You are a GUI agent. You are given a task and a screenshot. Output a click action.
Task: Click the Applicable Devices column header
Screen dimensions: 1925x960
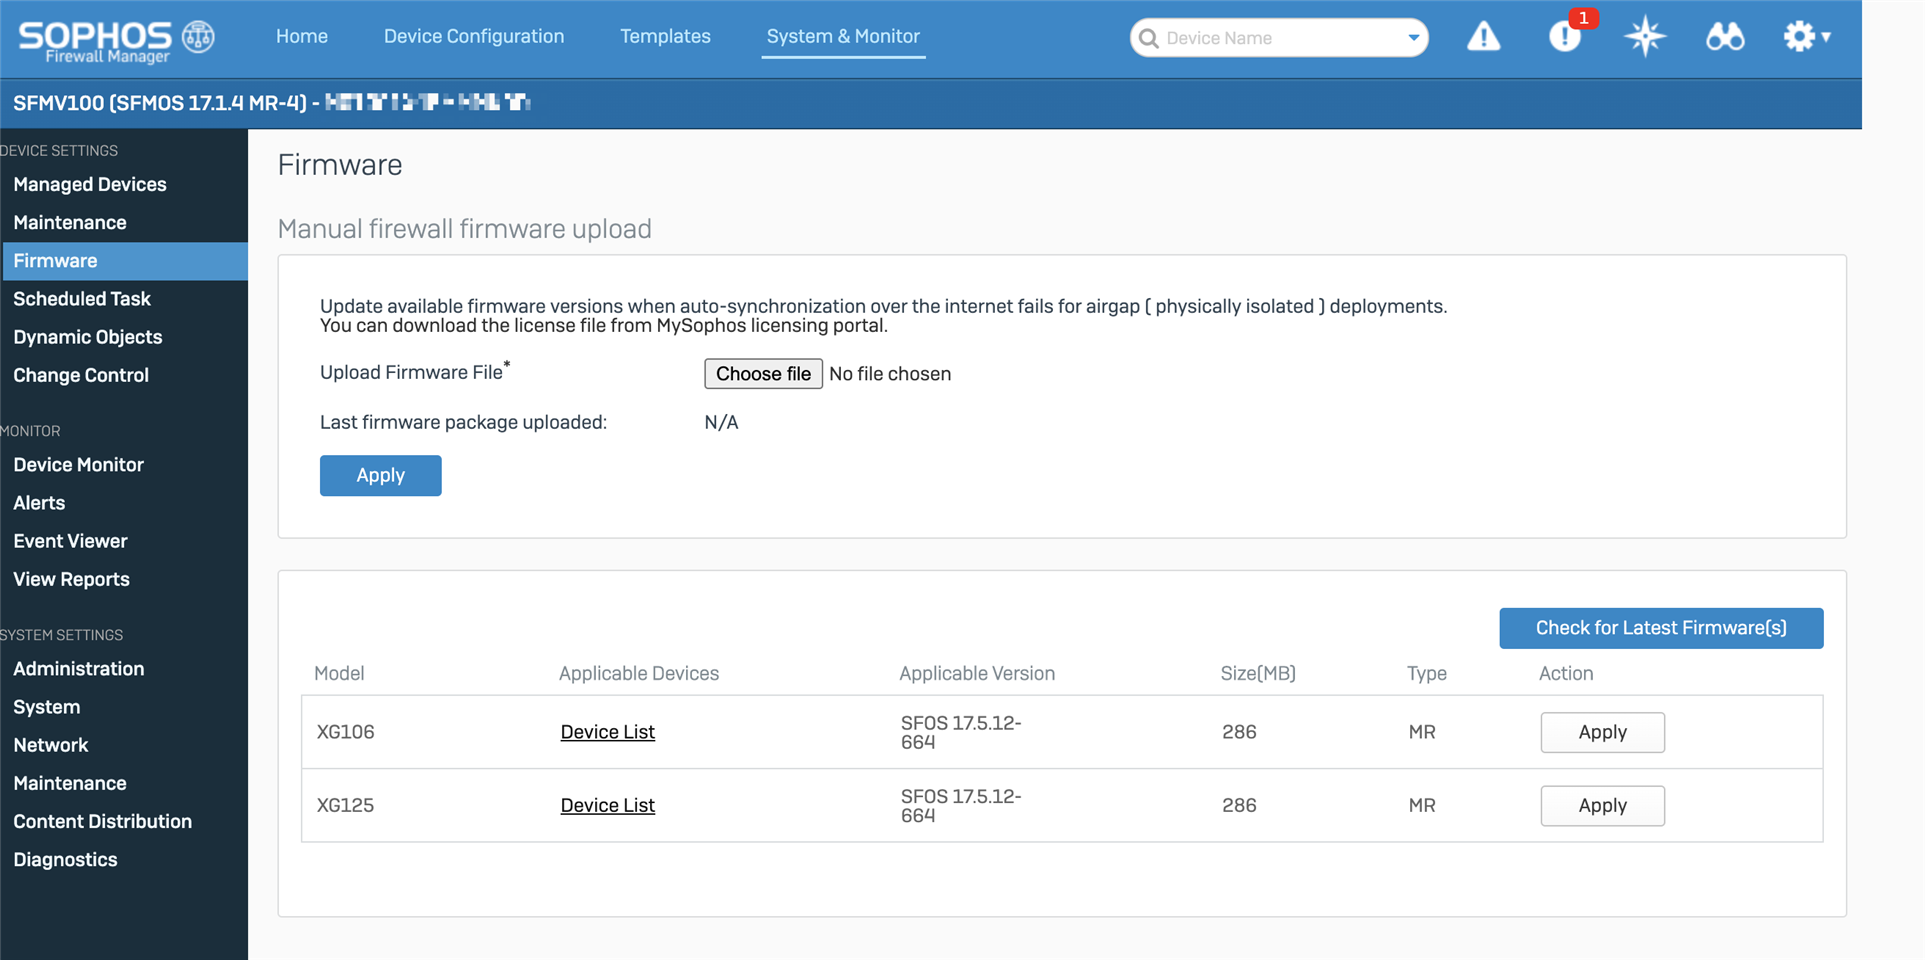tap(639, 673)
